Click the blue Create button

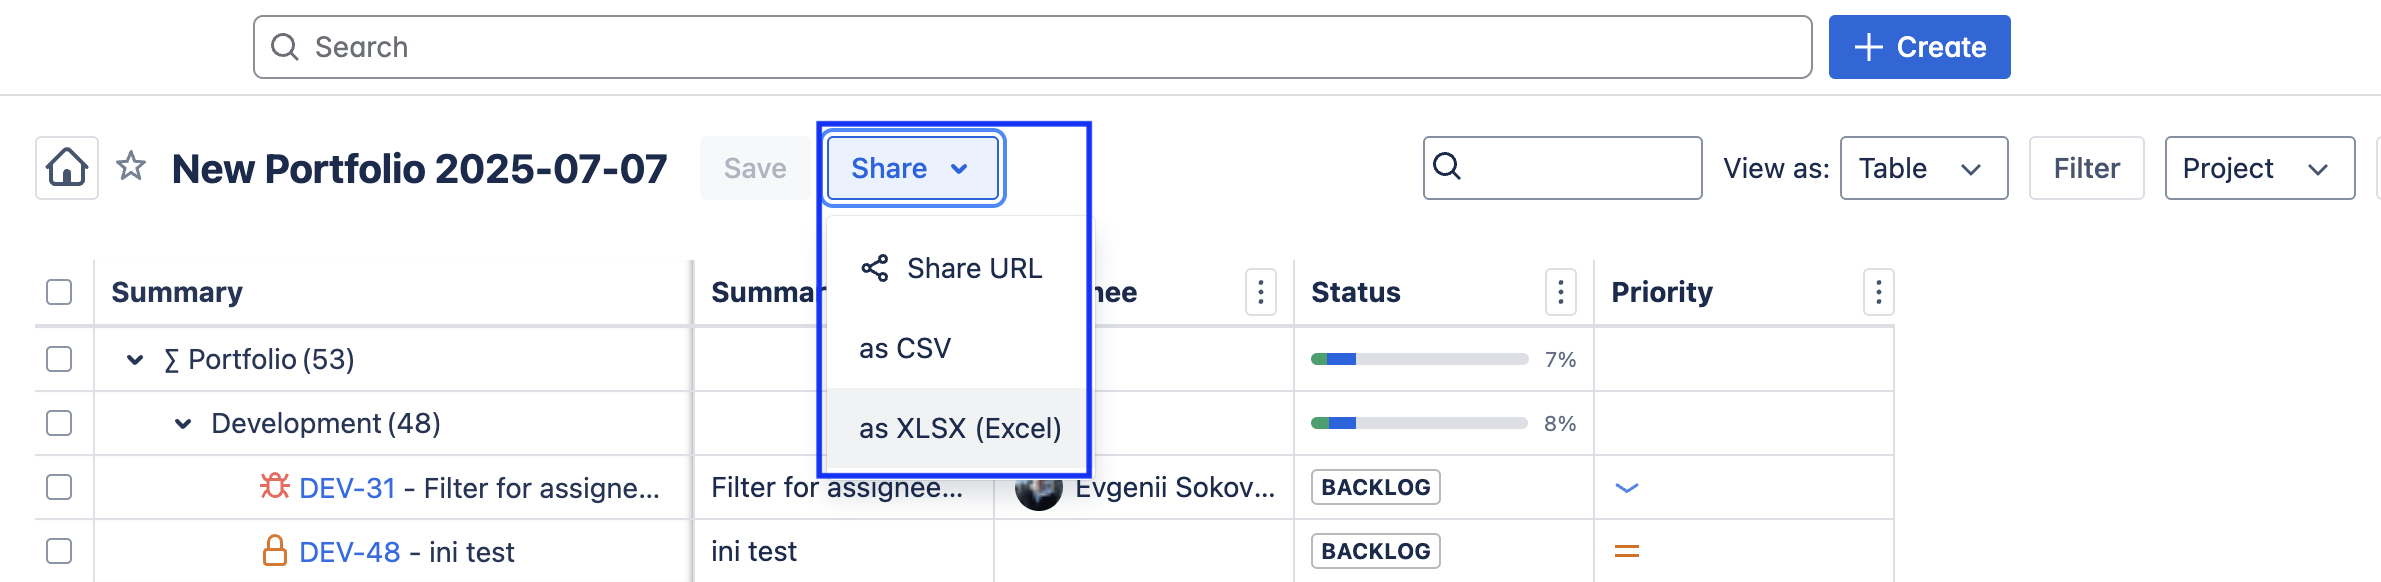tap(1919, 47)
